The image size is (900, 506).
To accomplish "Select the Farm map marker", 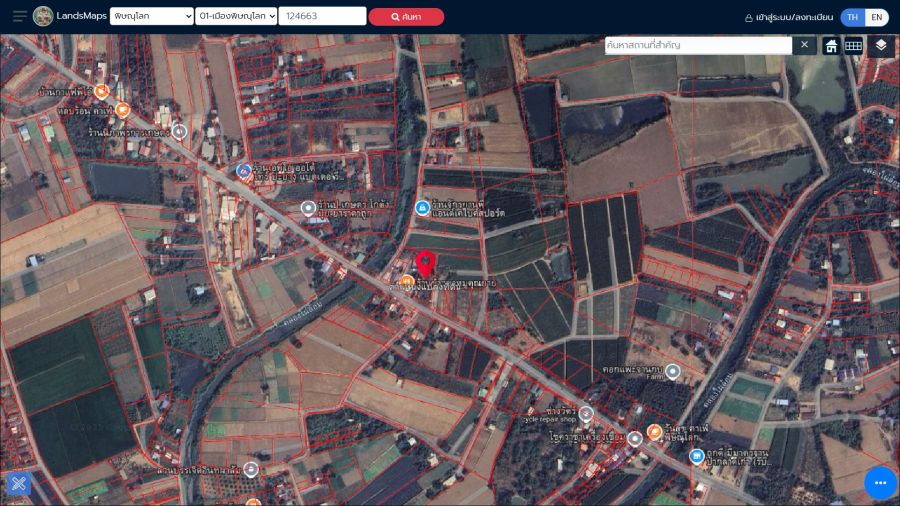I will point(673,371).
